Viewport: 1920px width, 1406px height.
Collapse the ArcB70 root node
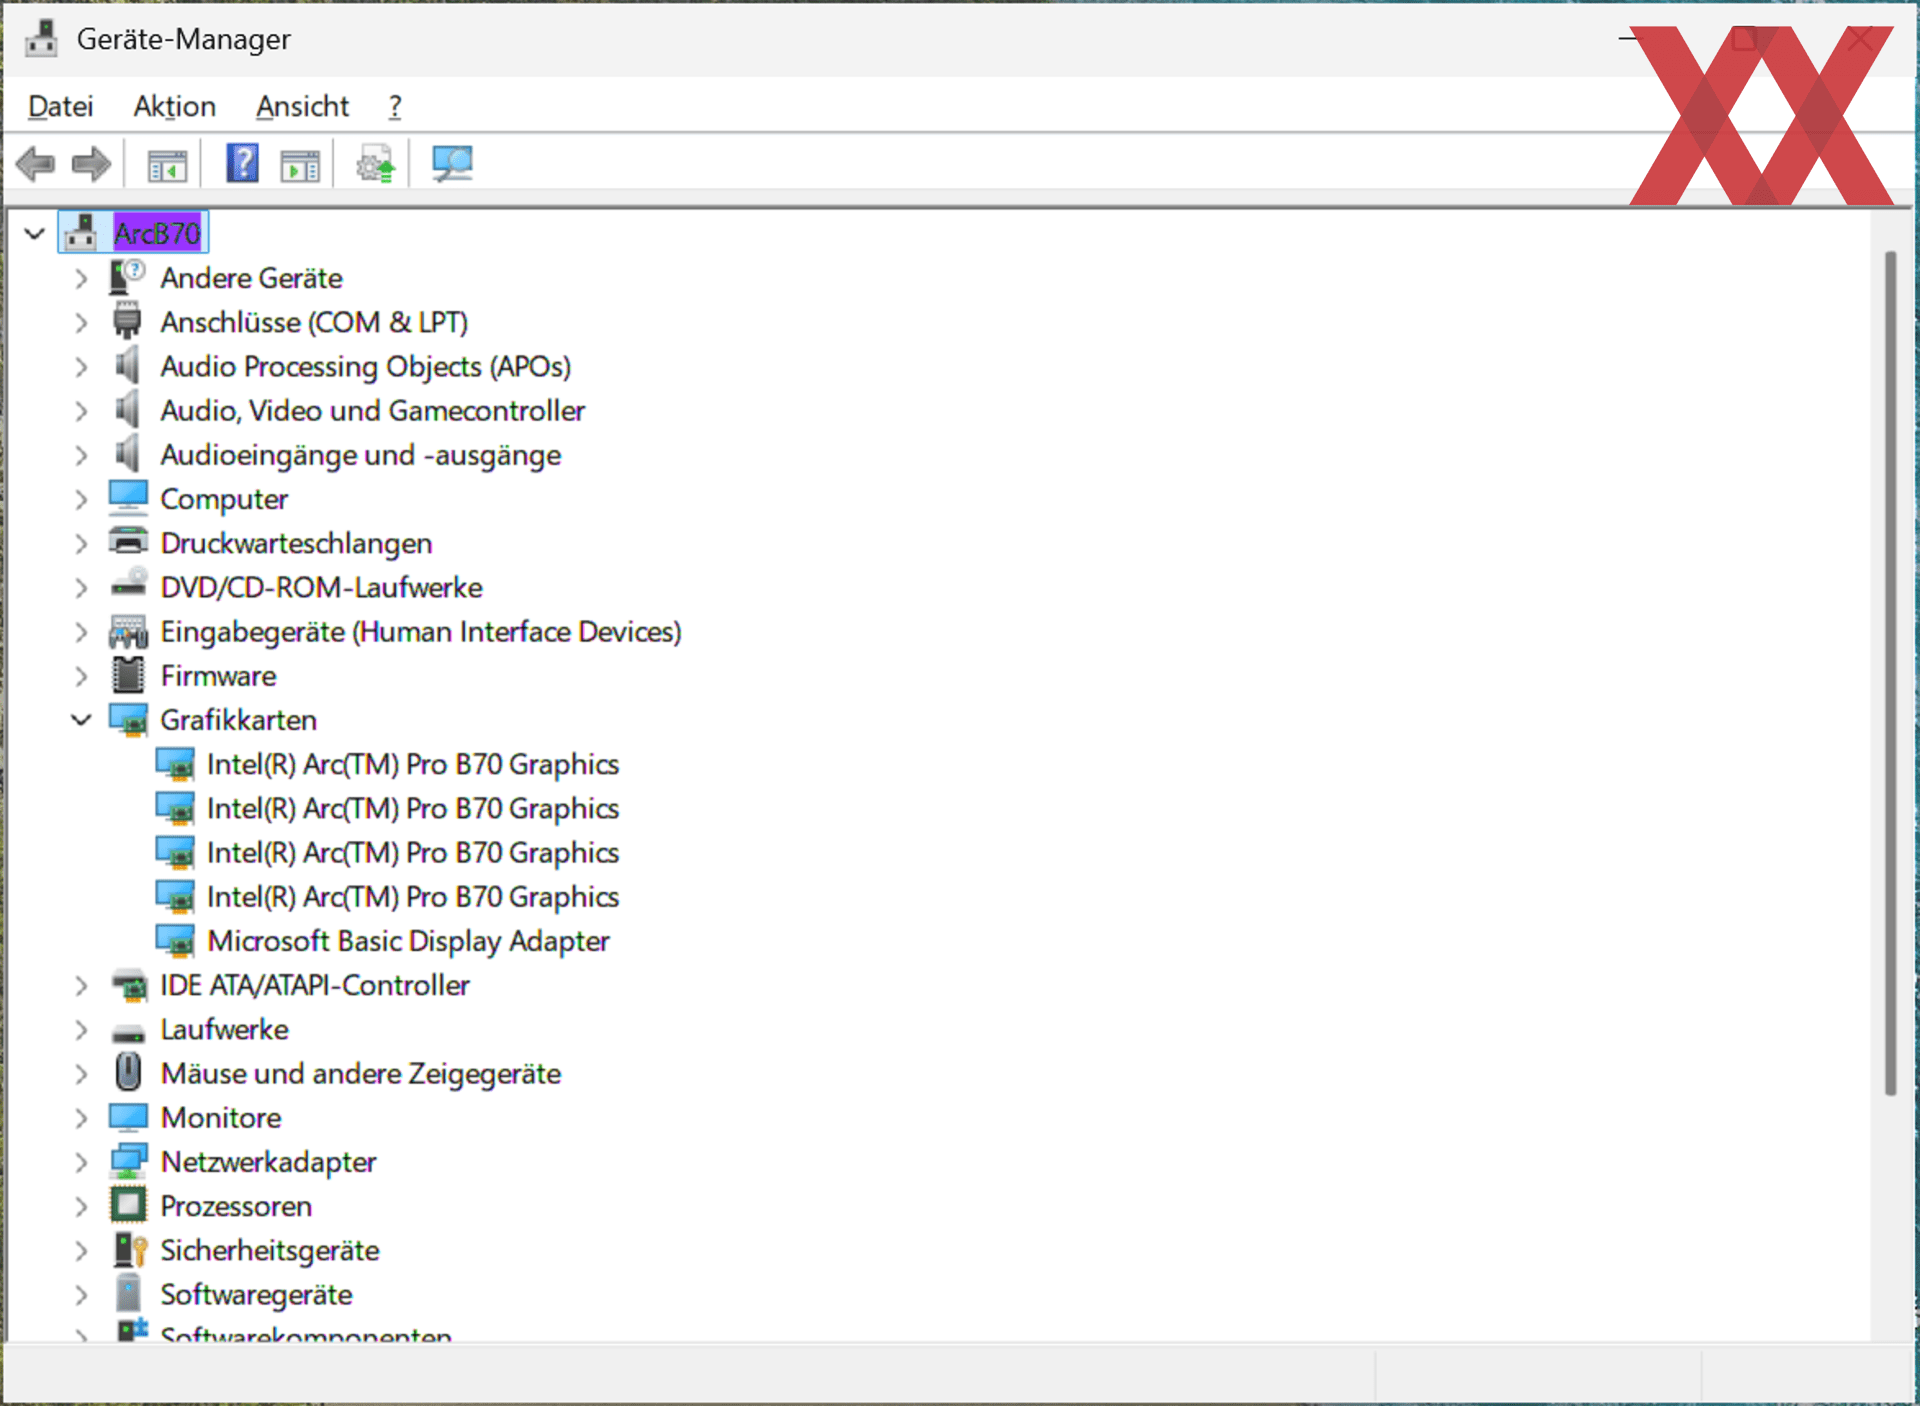point(35,234)
